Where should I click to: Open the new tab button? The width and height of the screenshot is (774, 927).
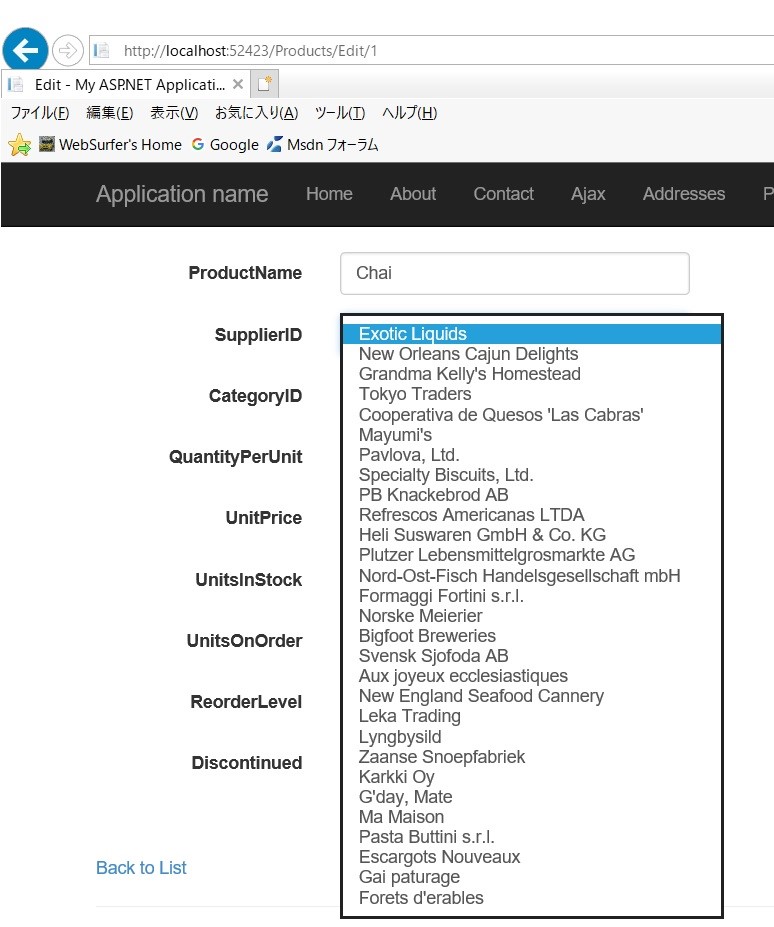click(x=264, y=84)
